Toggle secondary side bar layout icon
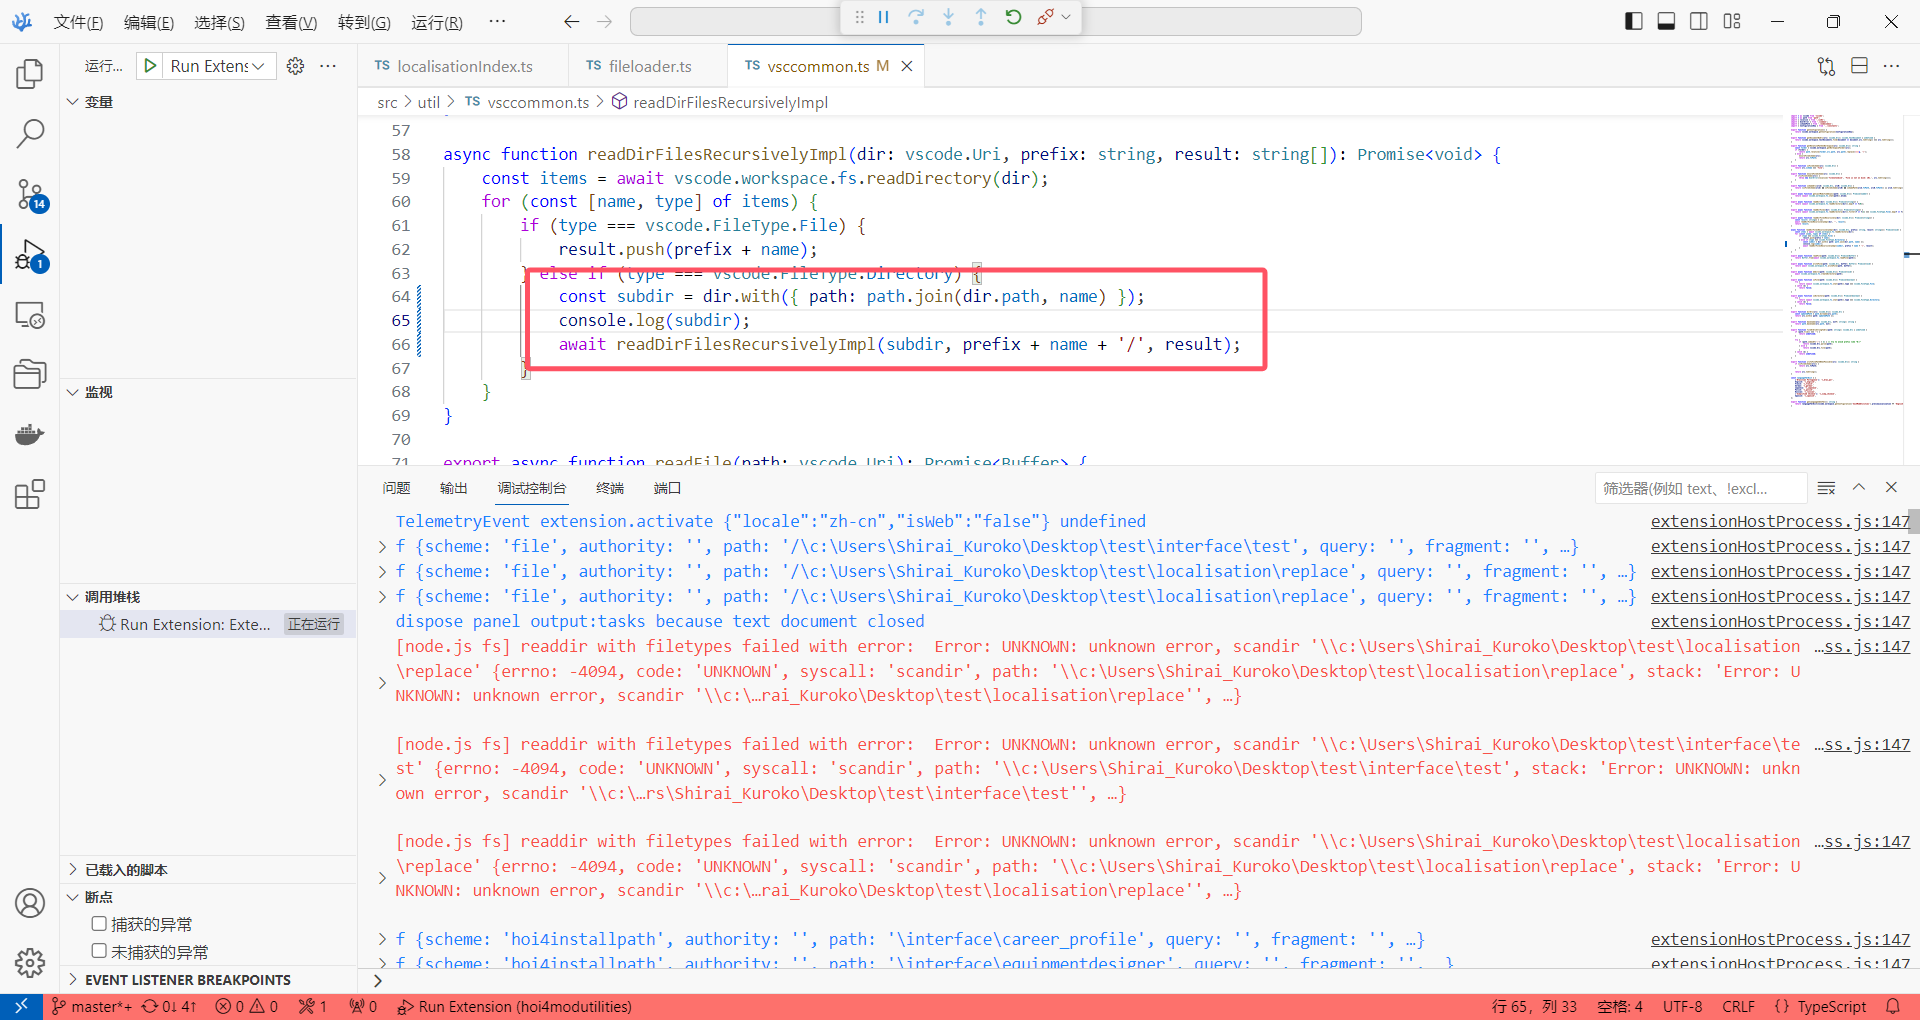 pyautogui.click(x=1699, y=21)
